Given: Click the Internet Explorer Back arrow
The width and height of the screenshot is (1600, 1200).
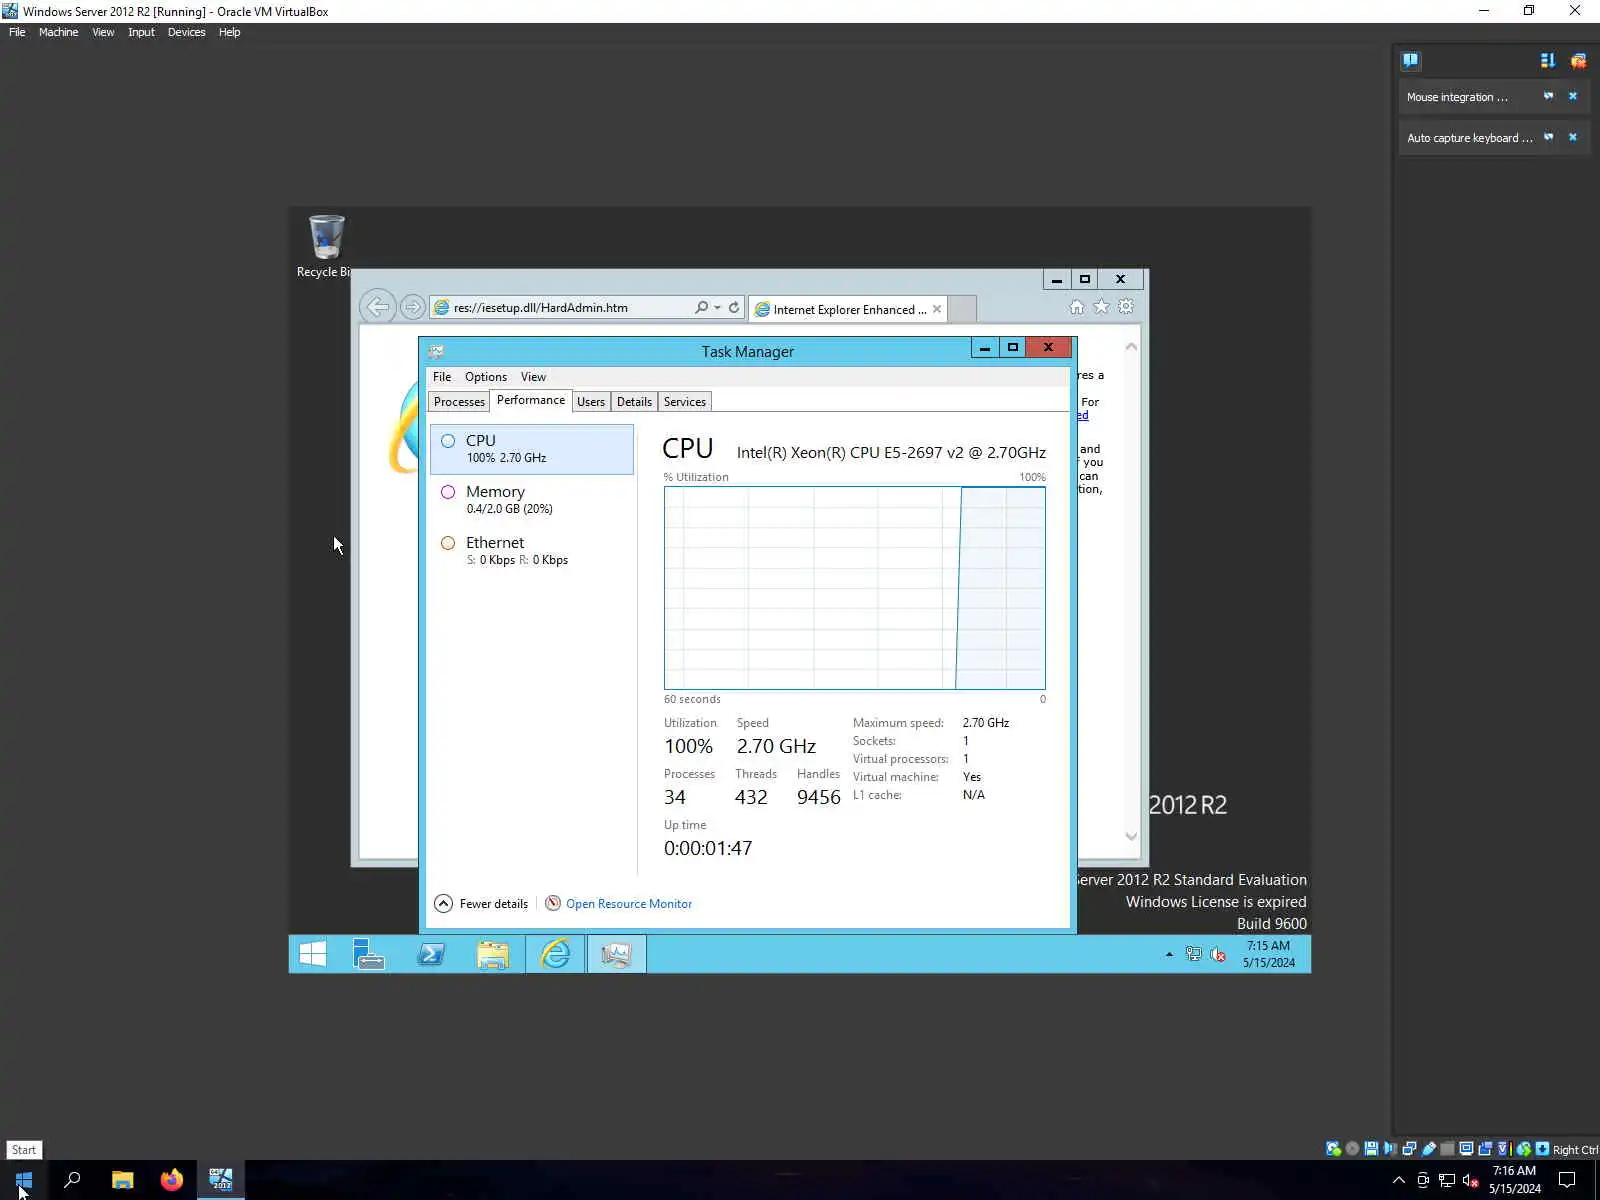Looking at the screenshot, I should click(x=378, y=307).
